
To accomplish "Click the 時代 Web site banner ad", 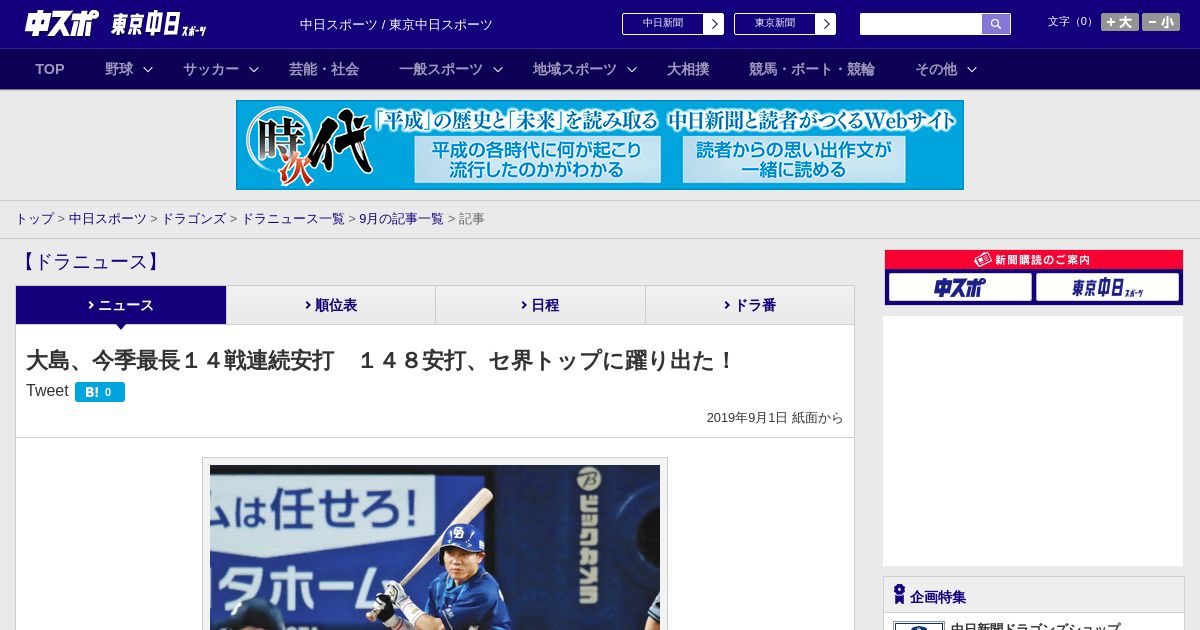I will coord(600,145).
